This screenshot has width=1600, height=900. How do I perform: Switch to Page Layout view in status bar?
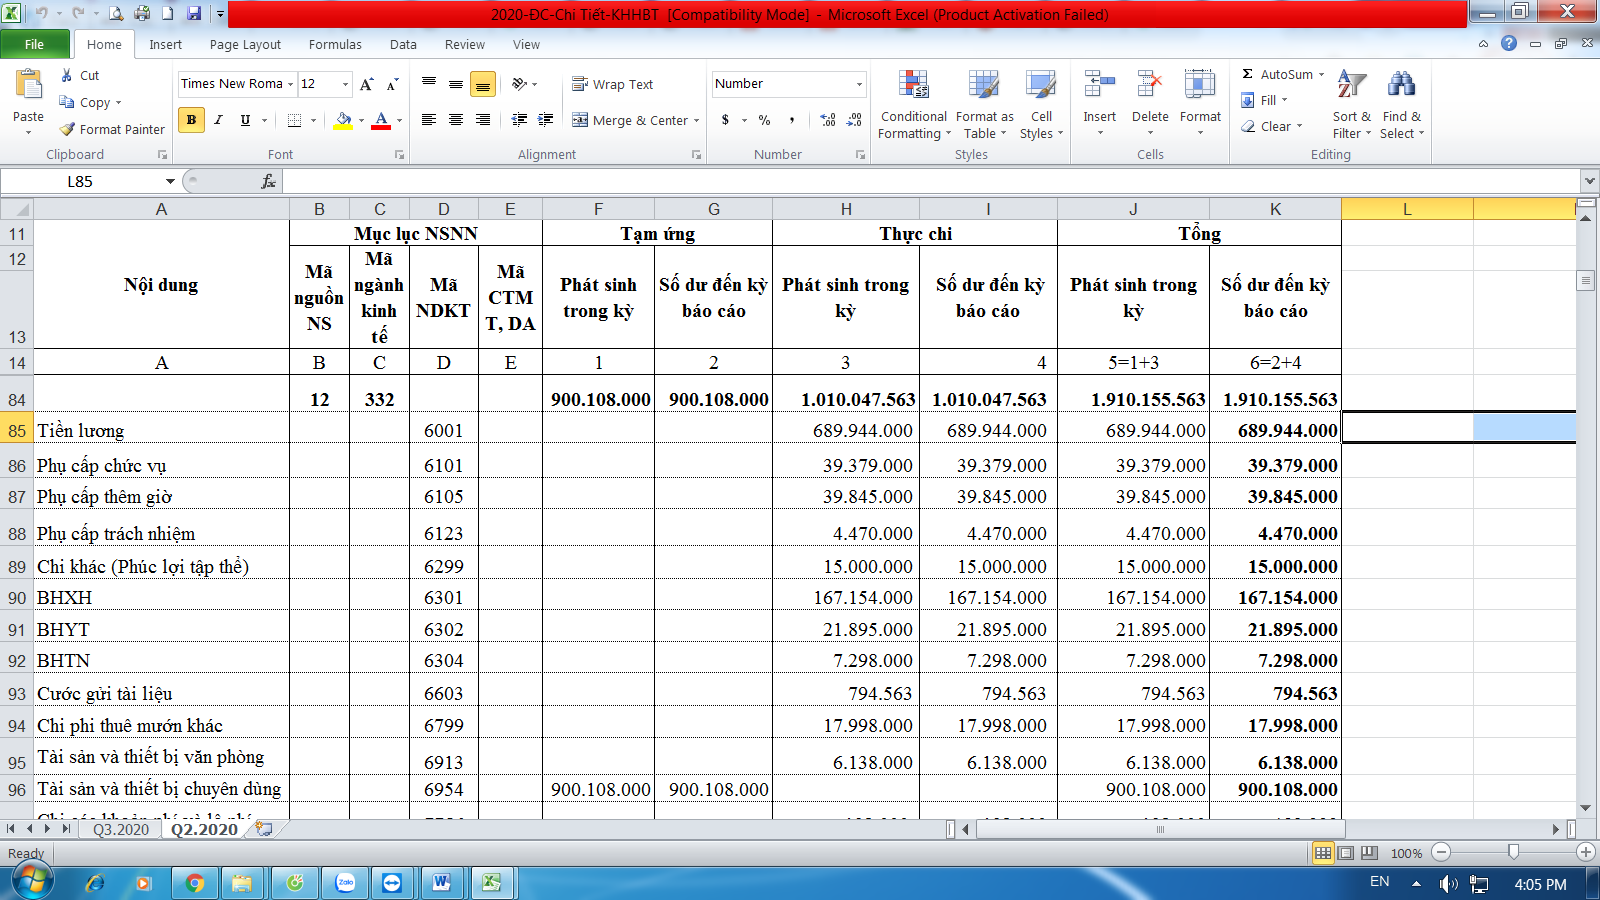1346,853
